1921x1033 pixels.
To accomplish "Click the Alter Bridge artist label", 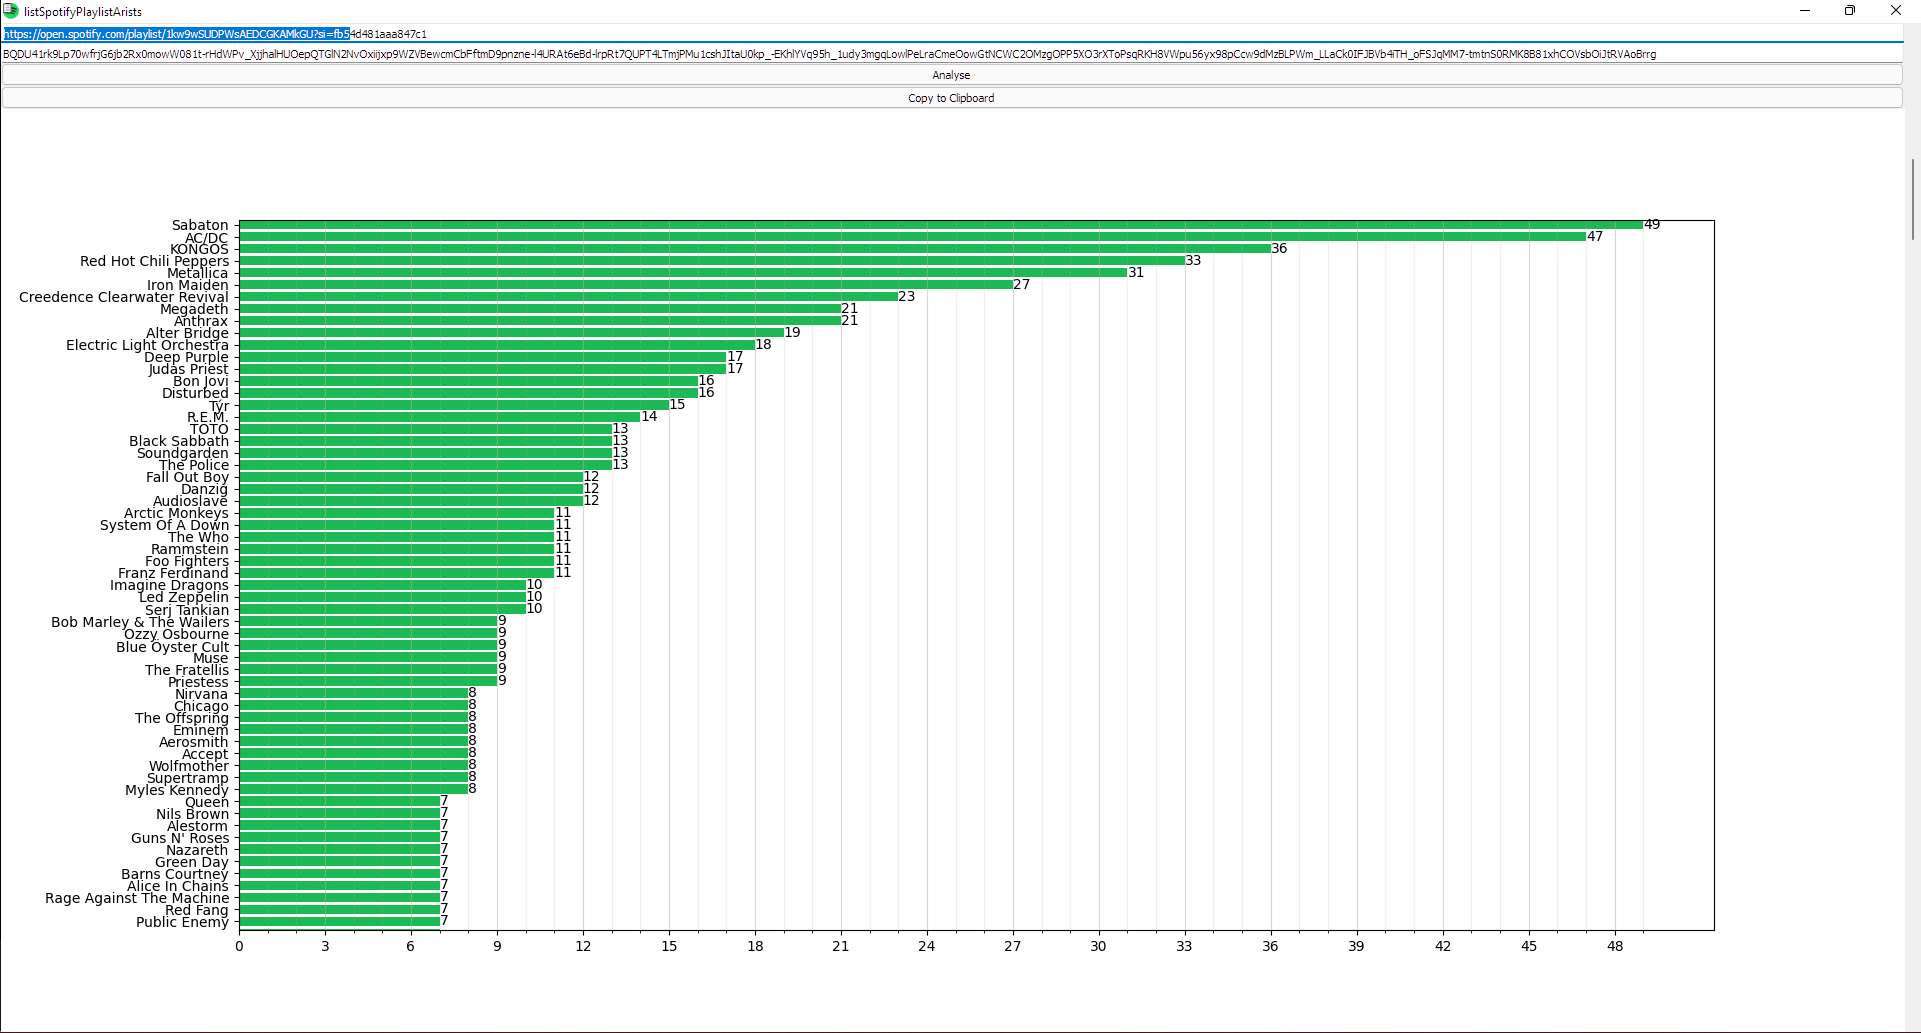I will [x=188, y=333].
